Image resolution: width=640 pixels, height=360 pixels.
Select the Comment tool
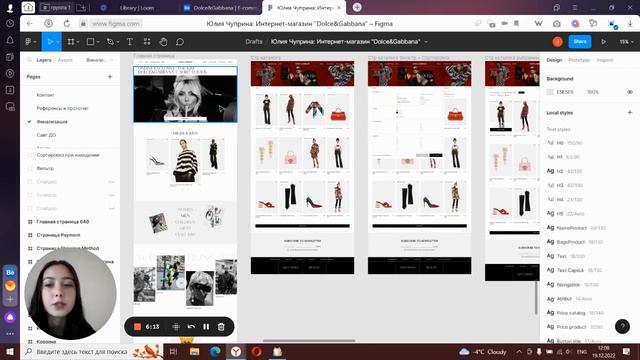180,42
